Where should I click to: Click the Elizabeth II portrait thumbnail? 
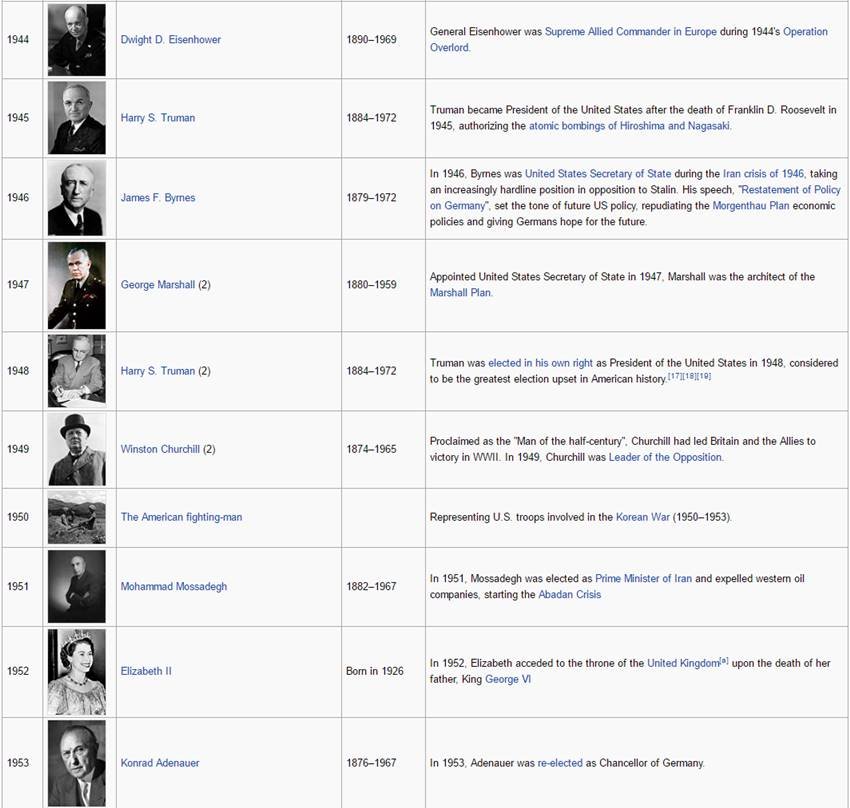76,671
